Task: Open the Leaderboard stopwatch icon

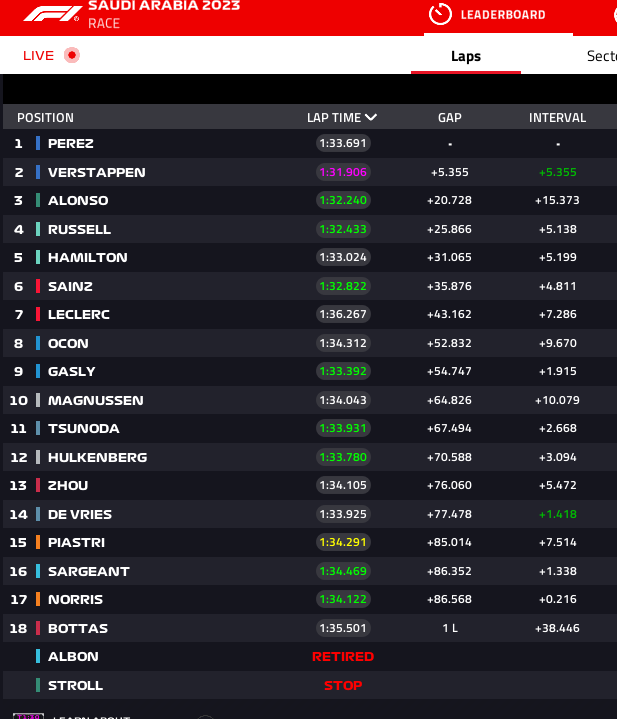Action: click(440, 14)
